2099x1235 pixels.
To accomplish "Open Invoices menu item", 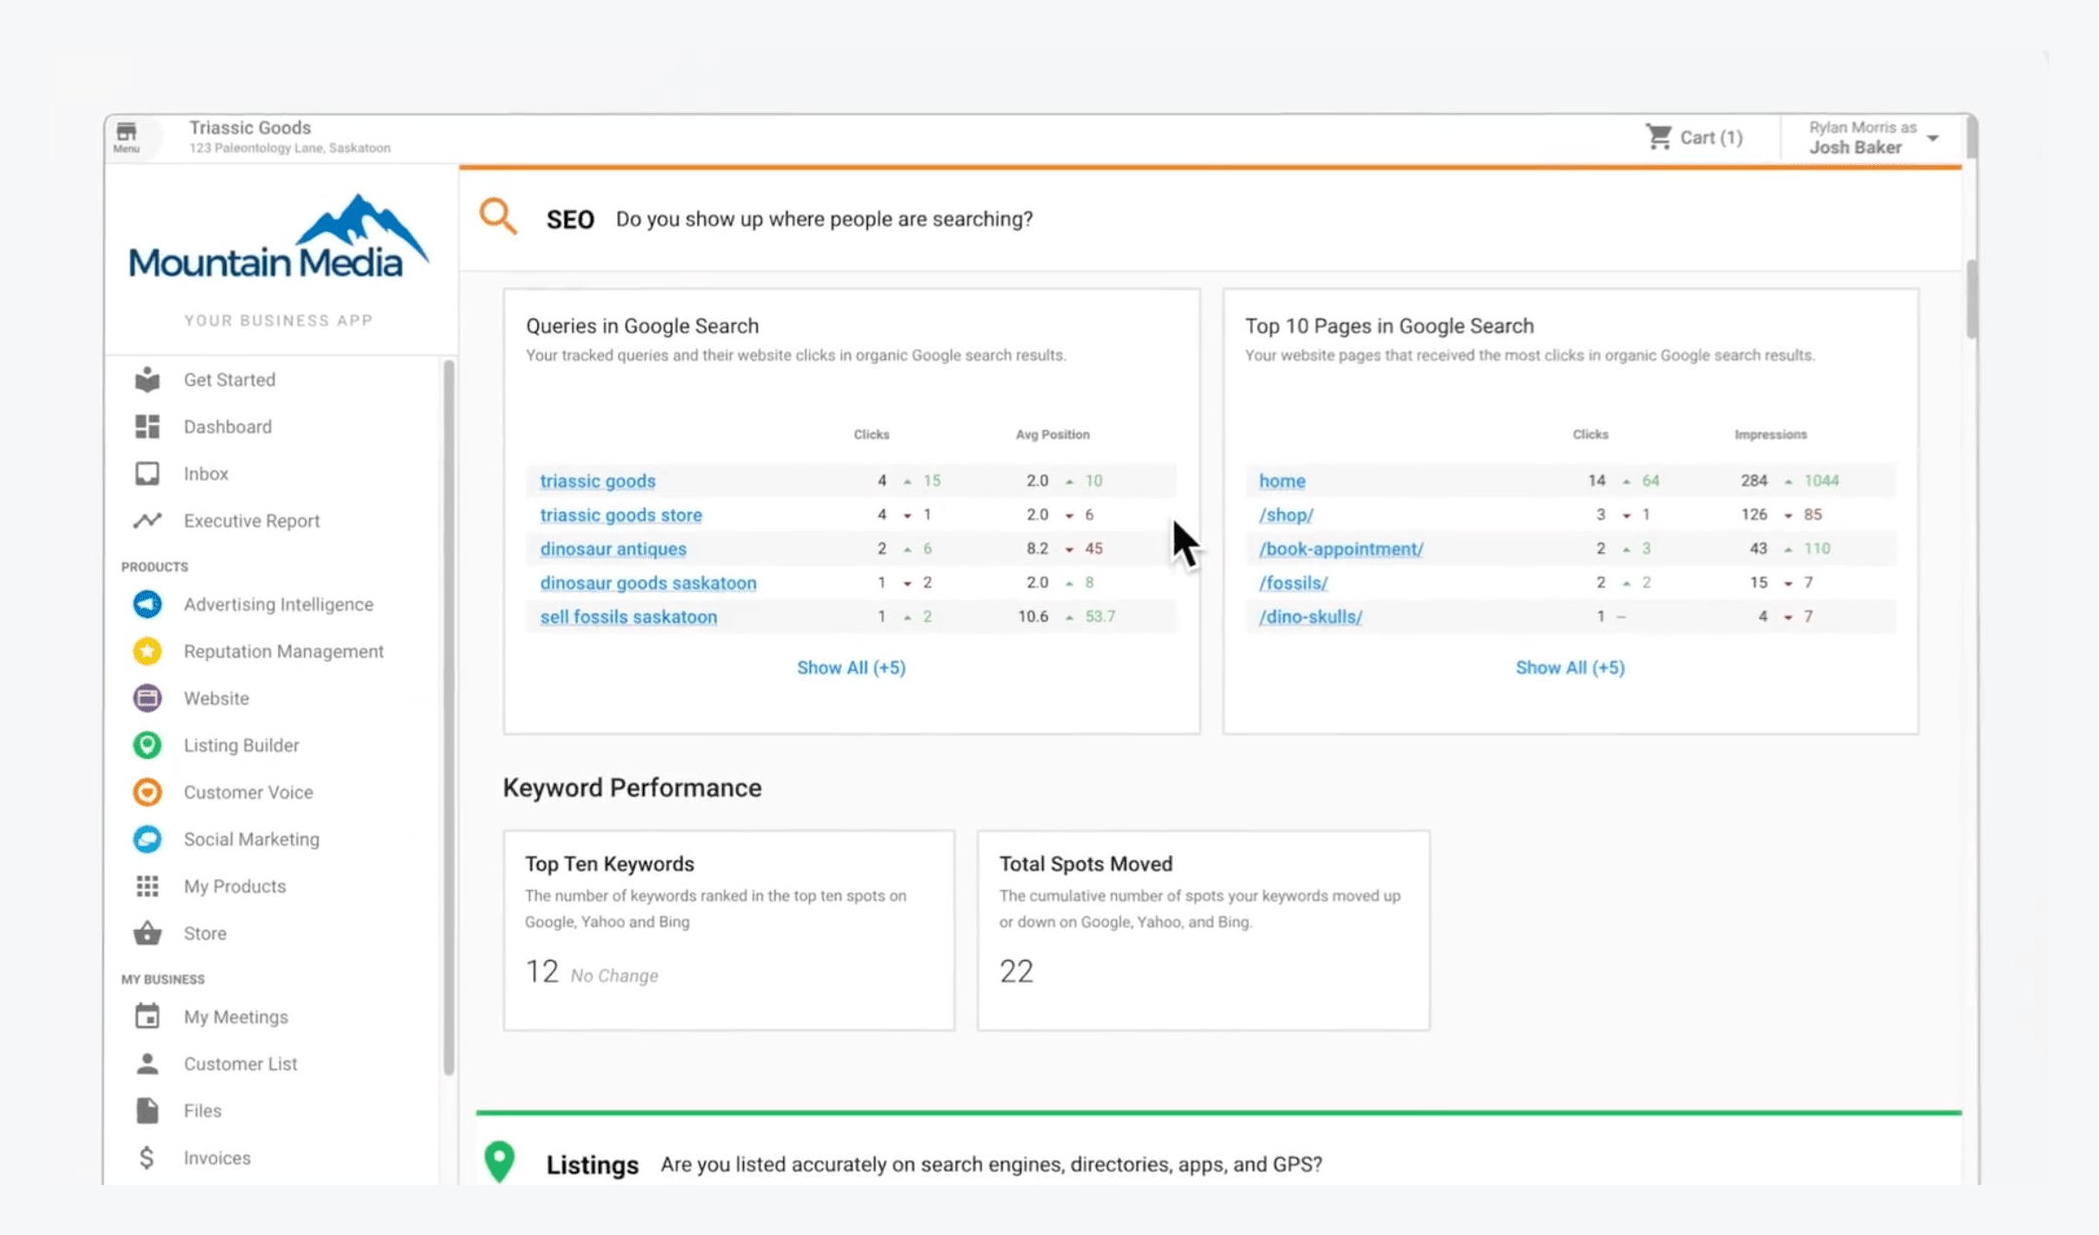I will (x=217, y=1157).
